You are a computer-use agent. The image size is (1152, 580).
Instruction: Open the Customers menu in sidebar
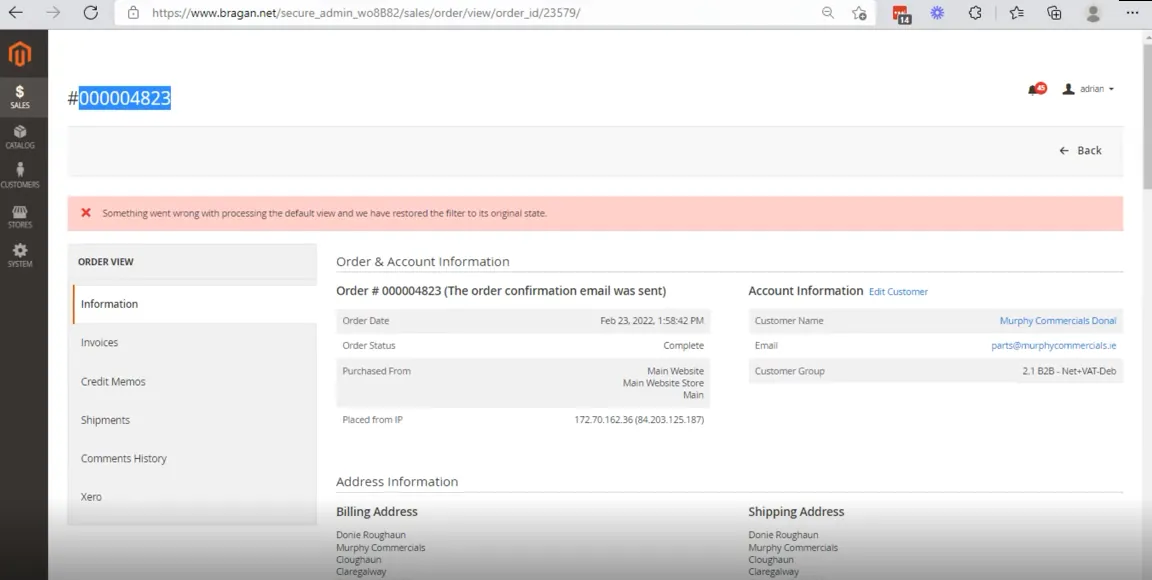[20, 176]
